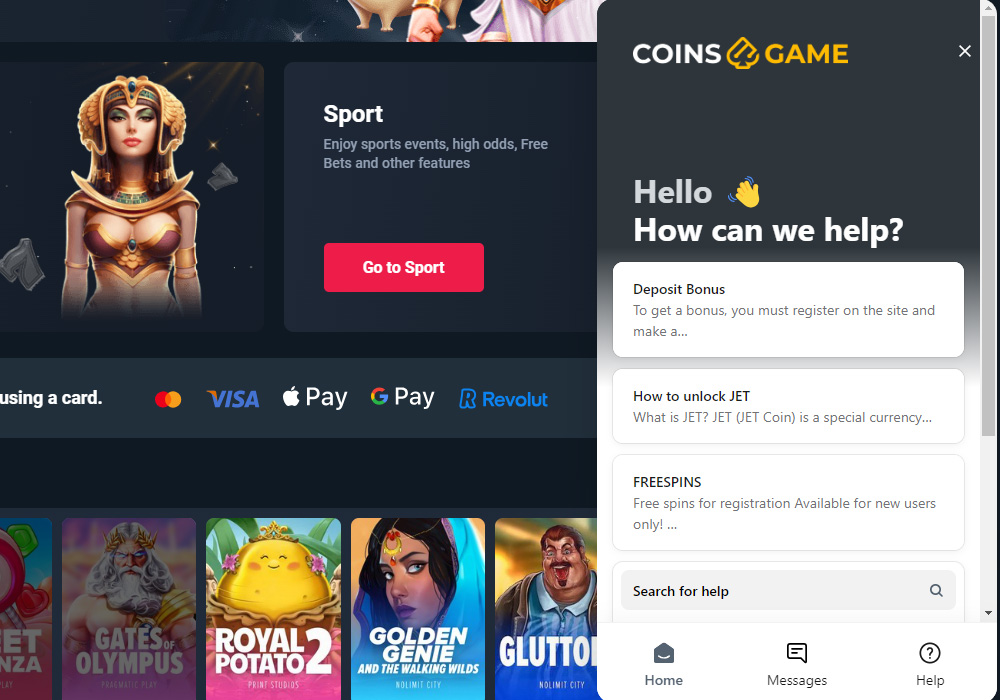1000x700 pixels.
Task: Open the FREESPINS help article
Action: [788, 502]
